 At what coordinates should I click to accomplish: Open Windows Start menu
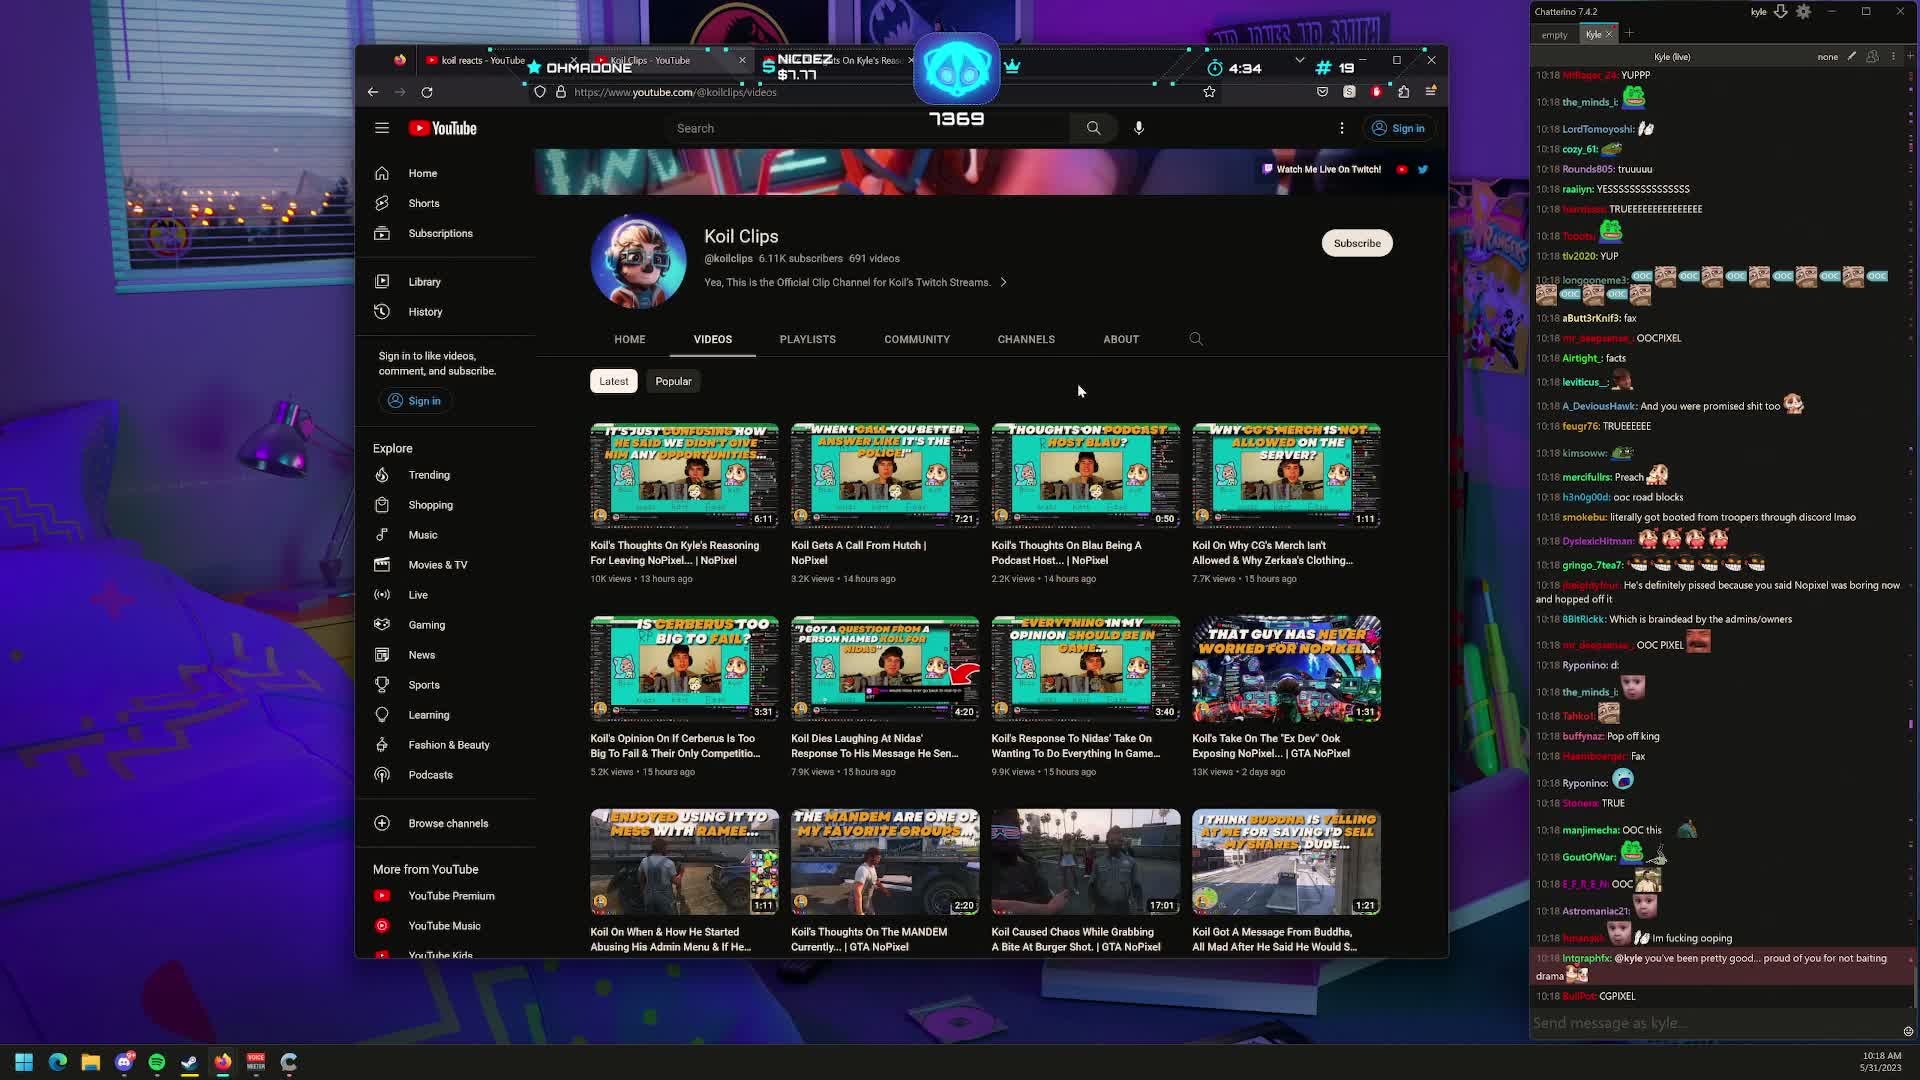pyautogui.click(x=24, y=1062)
